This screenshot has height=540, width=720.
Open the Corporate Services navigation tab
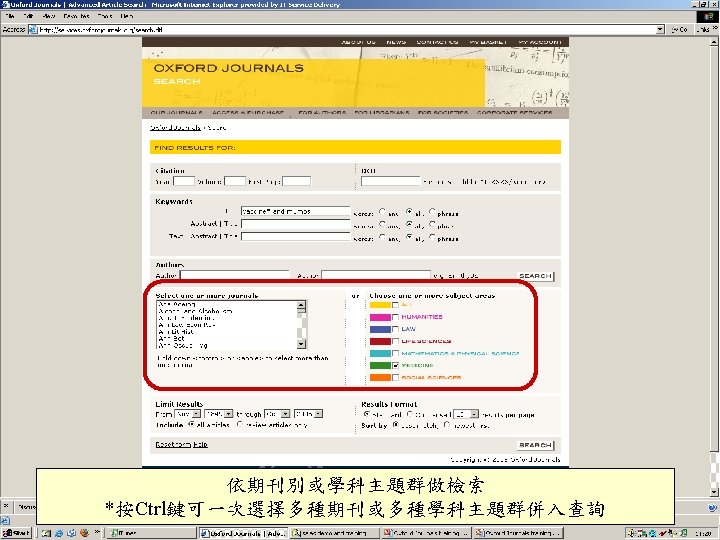pyautogui.click(x=515, y=112)
